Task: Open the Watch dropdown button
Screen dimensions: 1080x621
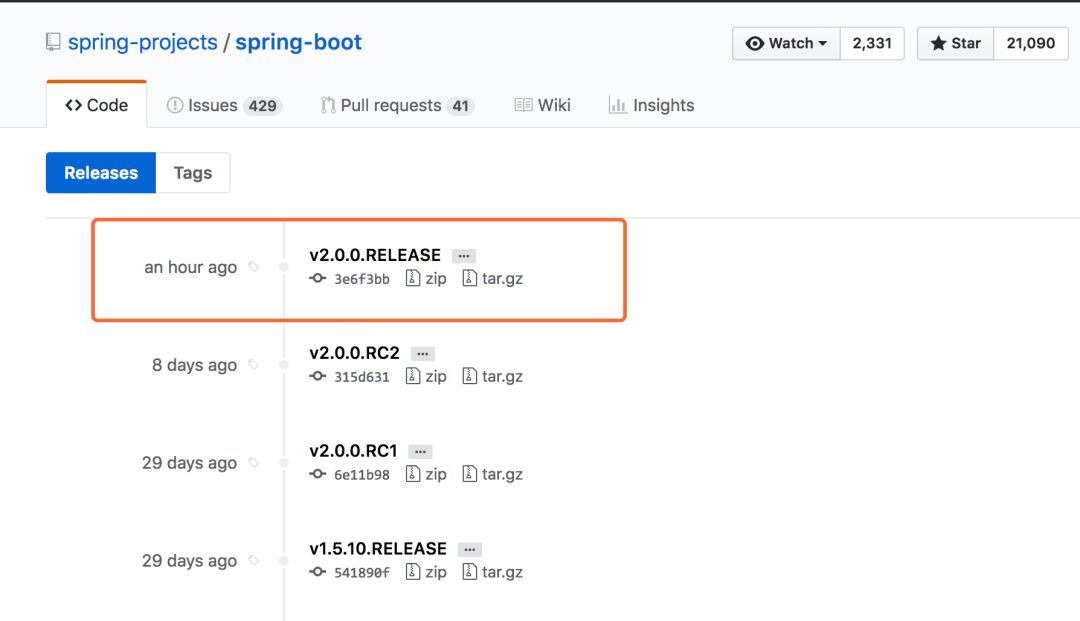Action: [x=787, y=43]
